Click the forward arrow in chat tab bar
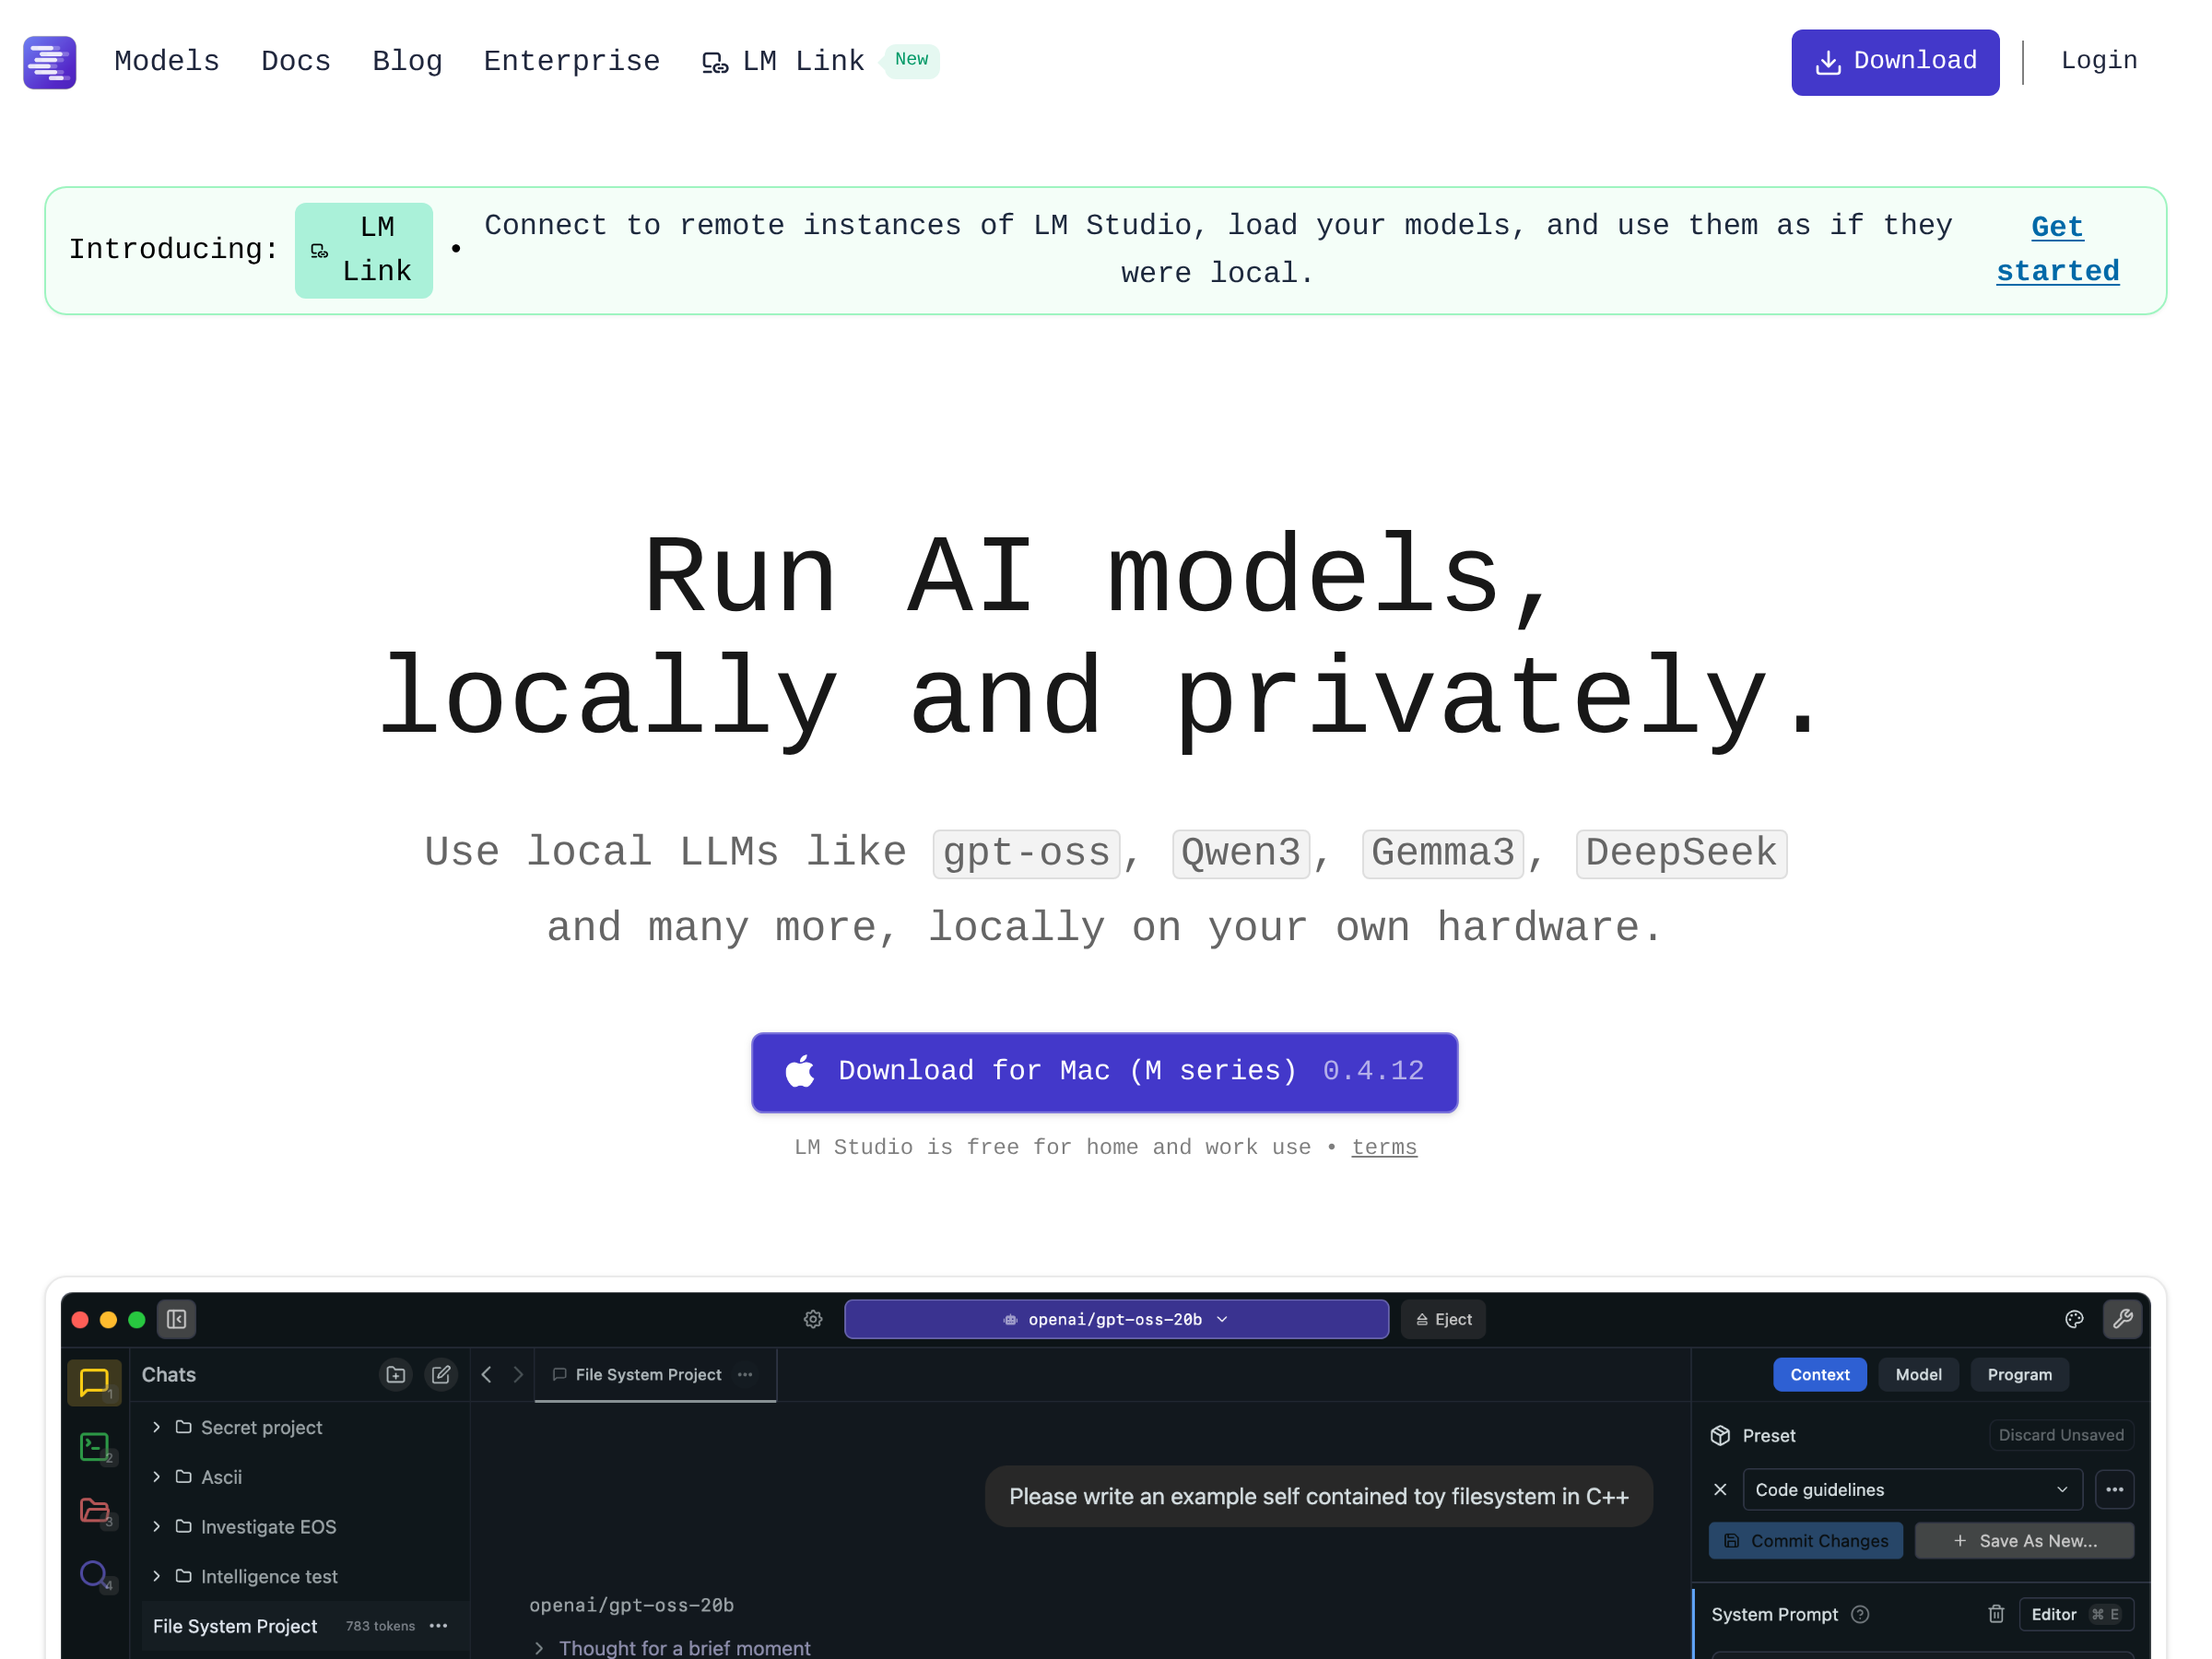This screenshot has height=1659, width=2212. tap(518, 1375)
